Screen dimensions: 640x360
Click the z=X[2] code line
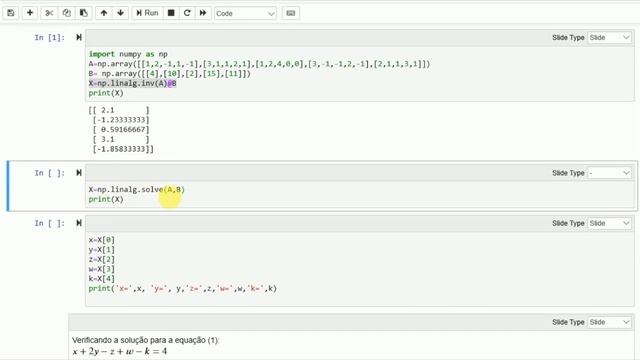(x=102, y=259)
